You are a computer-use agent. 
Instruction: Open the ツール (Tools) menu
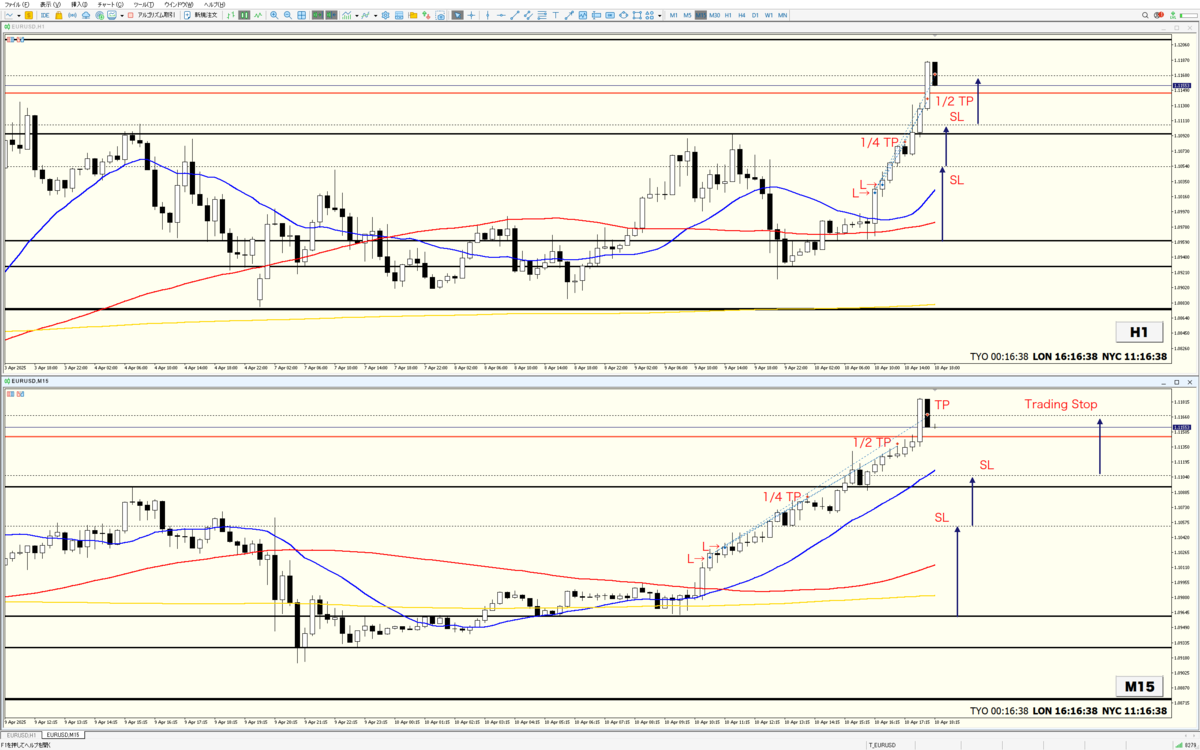[x=143, y=5]
